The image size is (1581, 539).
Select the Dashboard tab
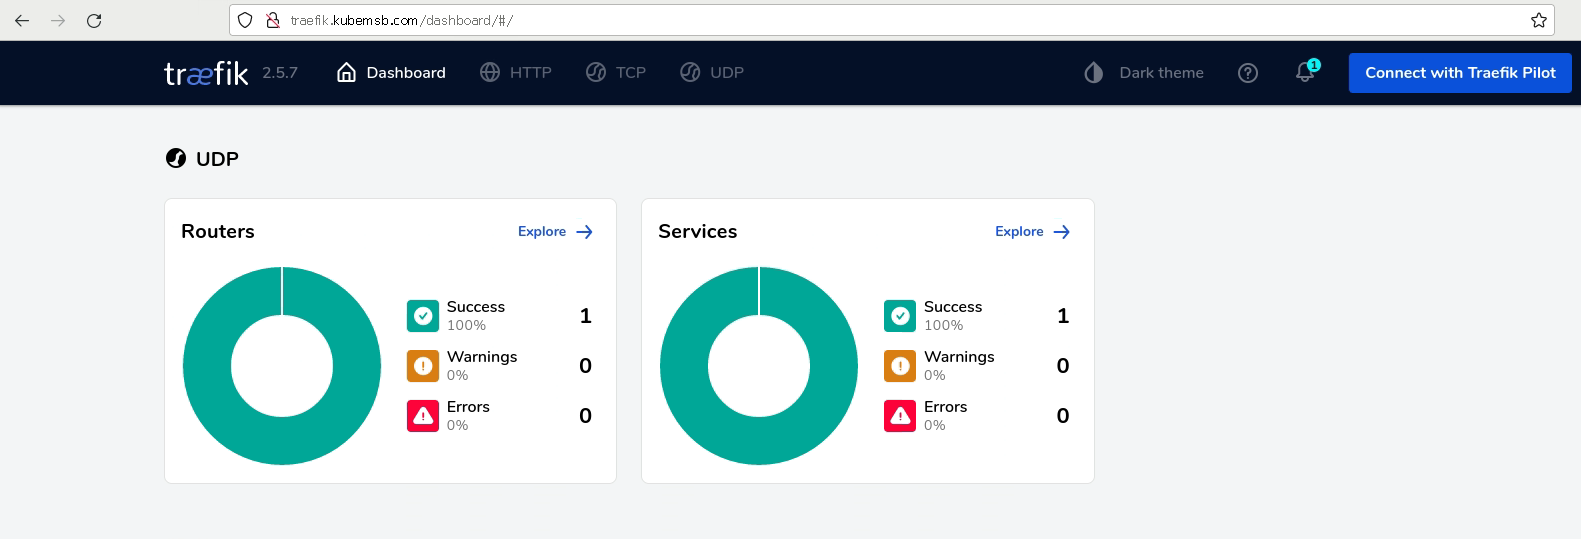coord(391,73)
